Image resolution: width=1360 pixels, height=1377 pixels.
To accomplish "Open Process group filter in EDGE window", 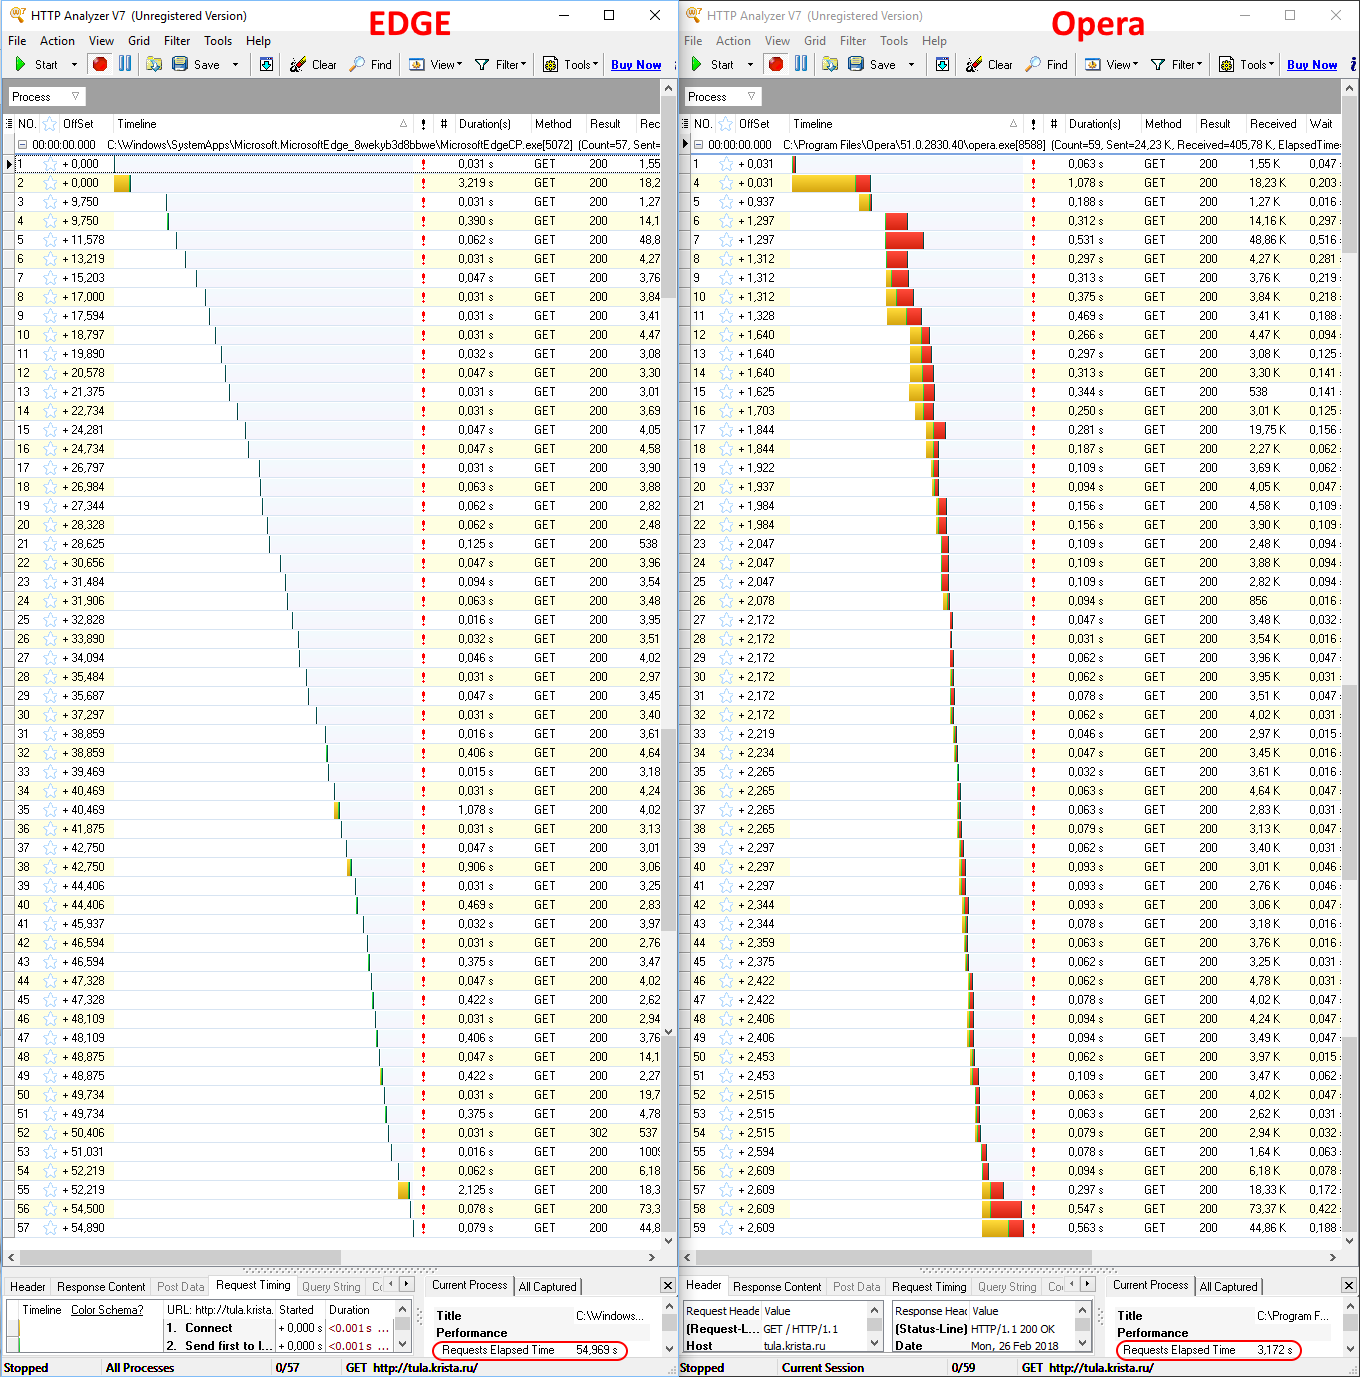I will coord(47,97).
